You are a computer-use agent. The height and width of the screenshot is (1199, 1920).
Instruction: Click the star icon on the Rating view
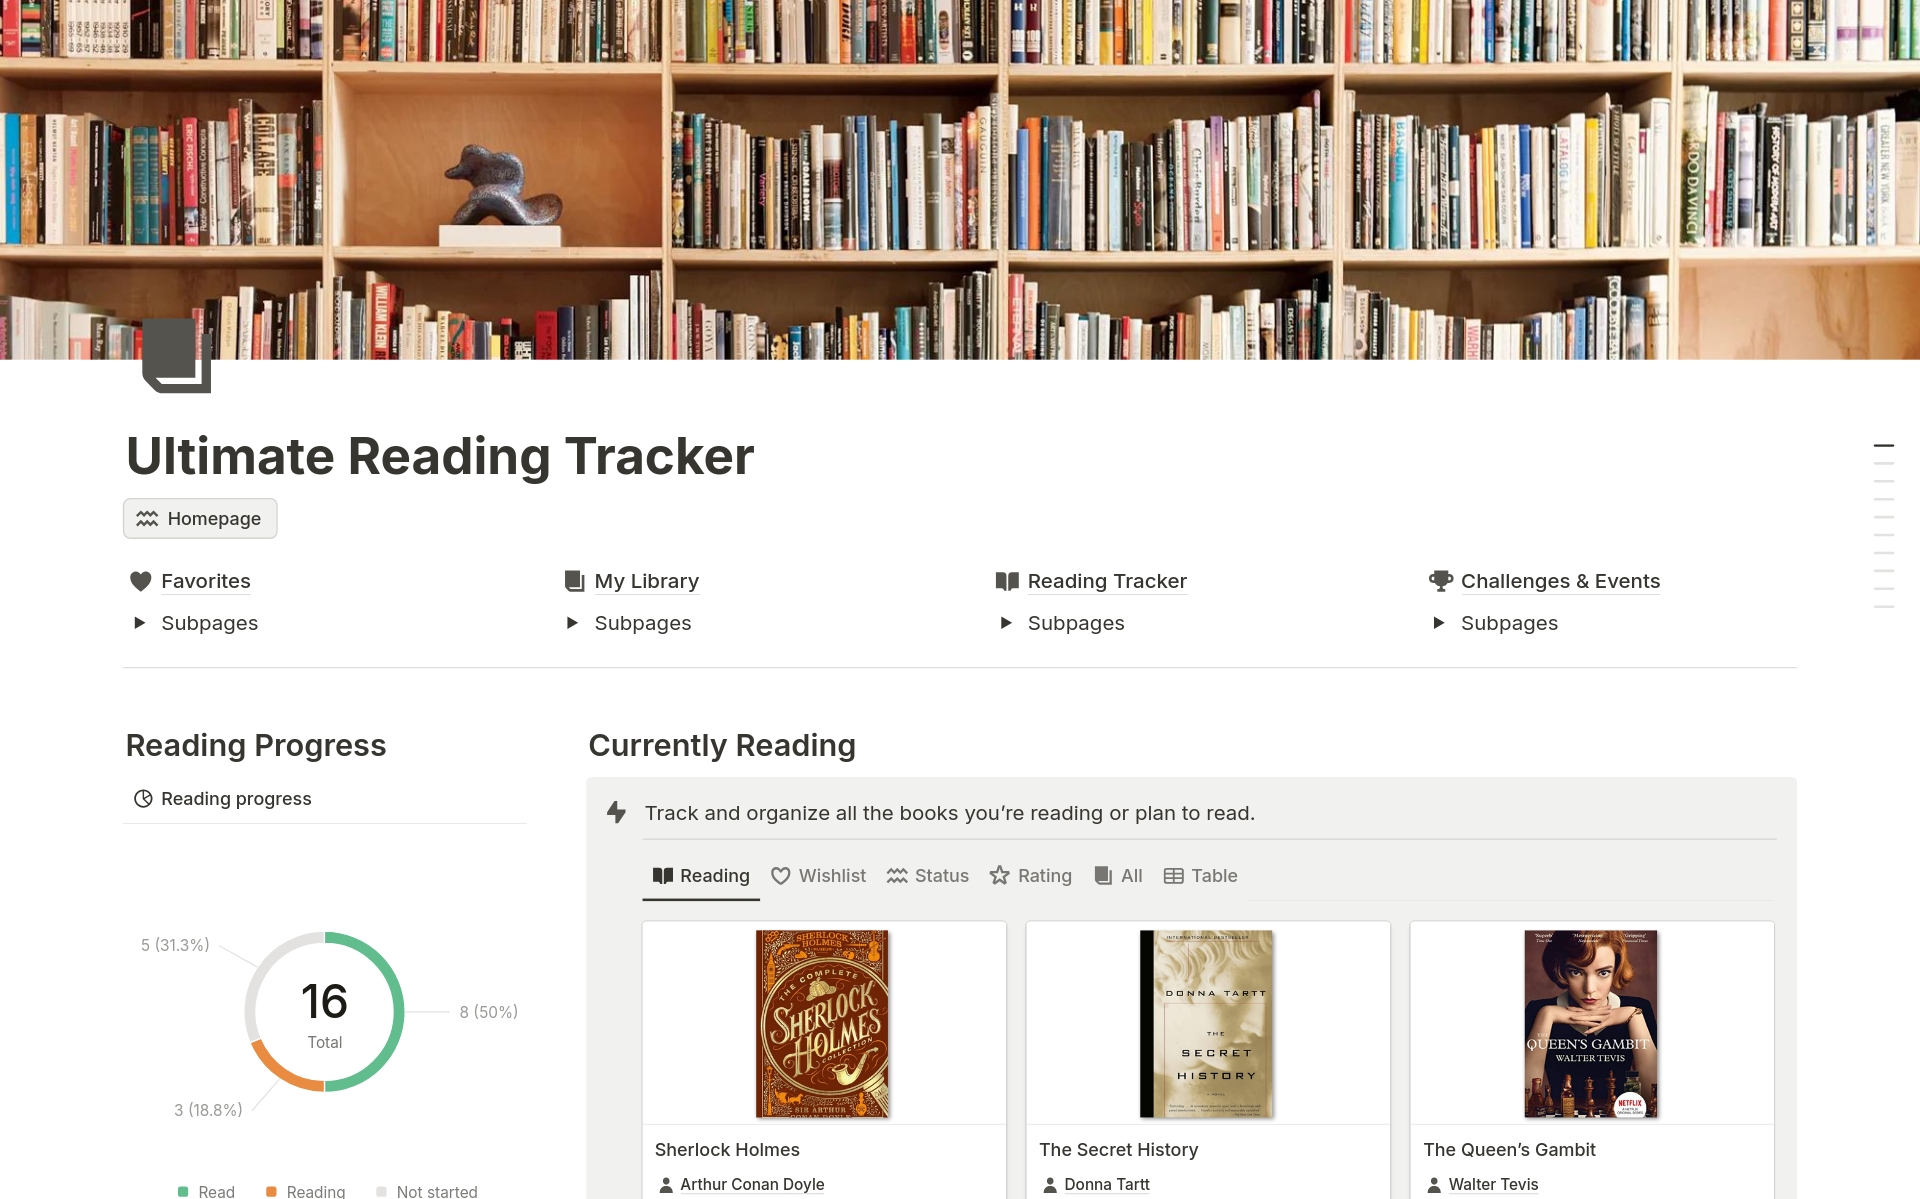tap(999, 875)
